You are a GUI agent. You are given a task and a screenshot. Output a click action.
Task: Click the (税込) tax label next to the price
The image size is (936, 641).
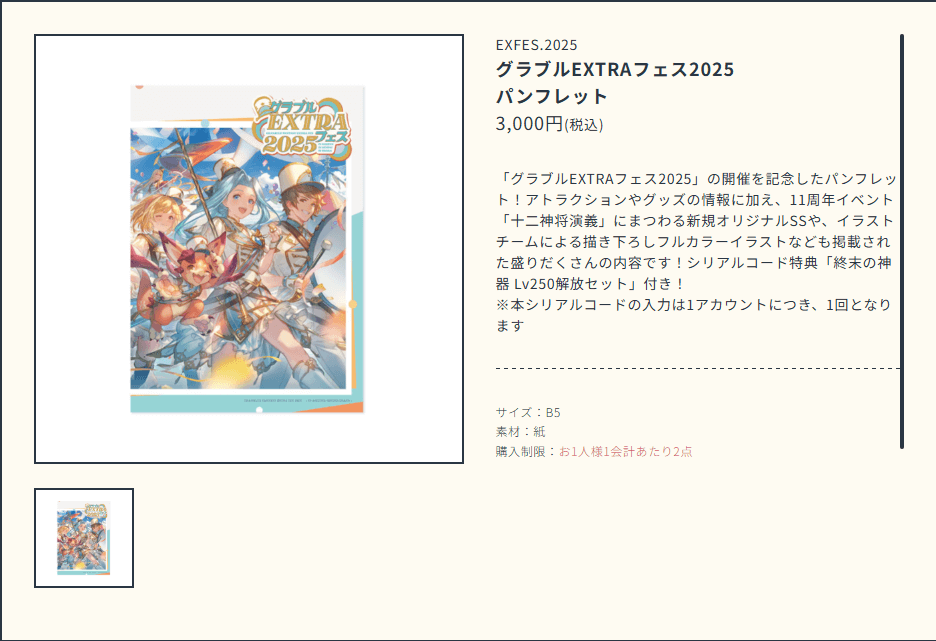(x=584, y=125)
